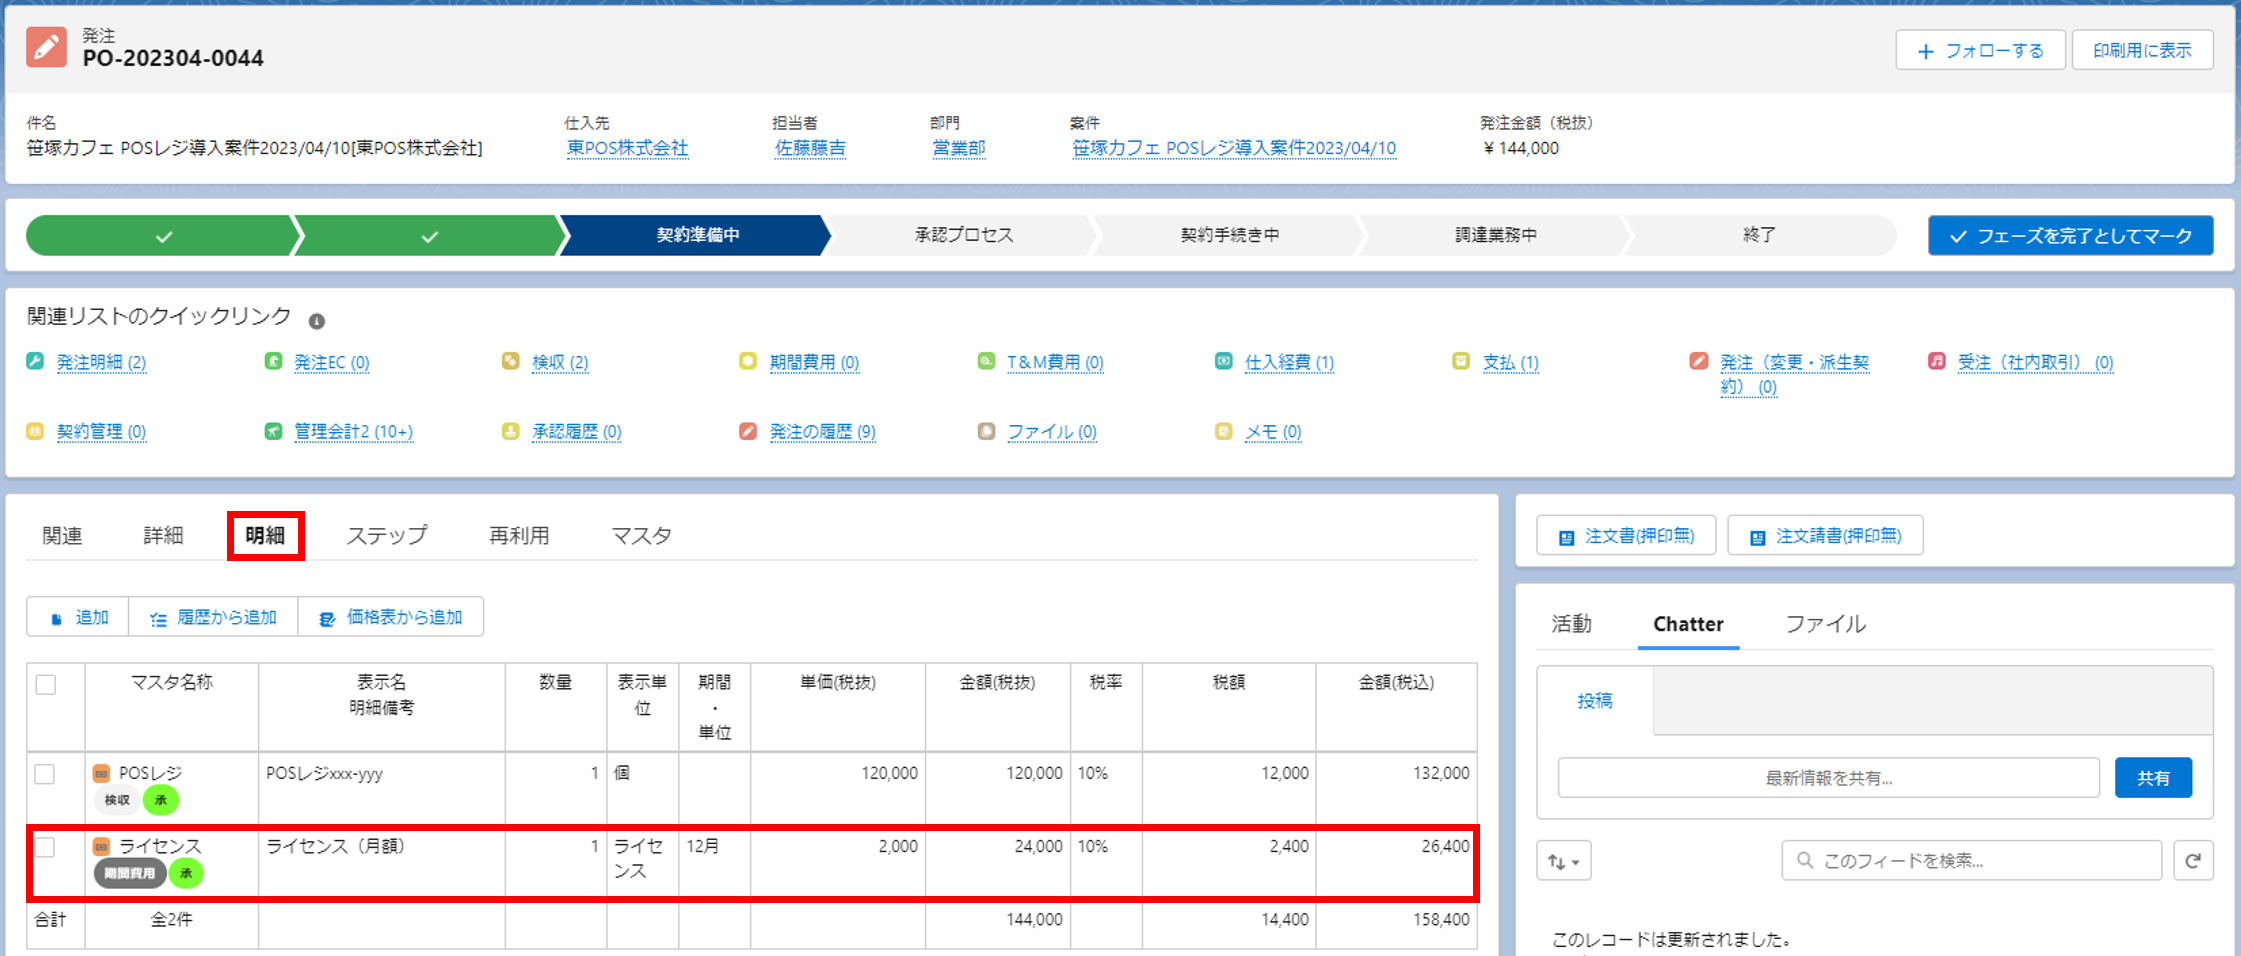Click the 検収 badge on POSレジ row
The height and width of the screenshot is (956, 2241).
tap(117, 800)
